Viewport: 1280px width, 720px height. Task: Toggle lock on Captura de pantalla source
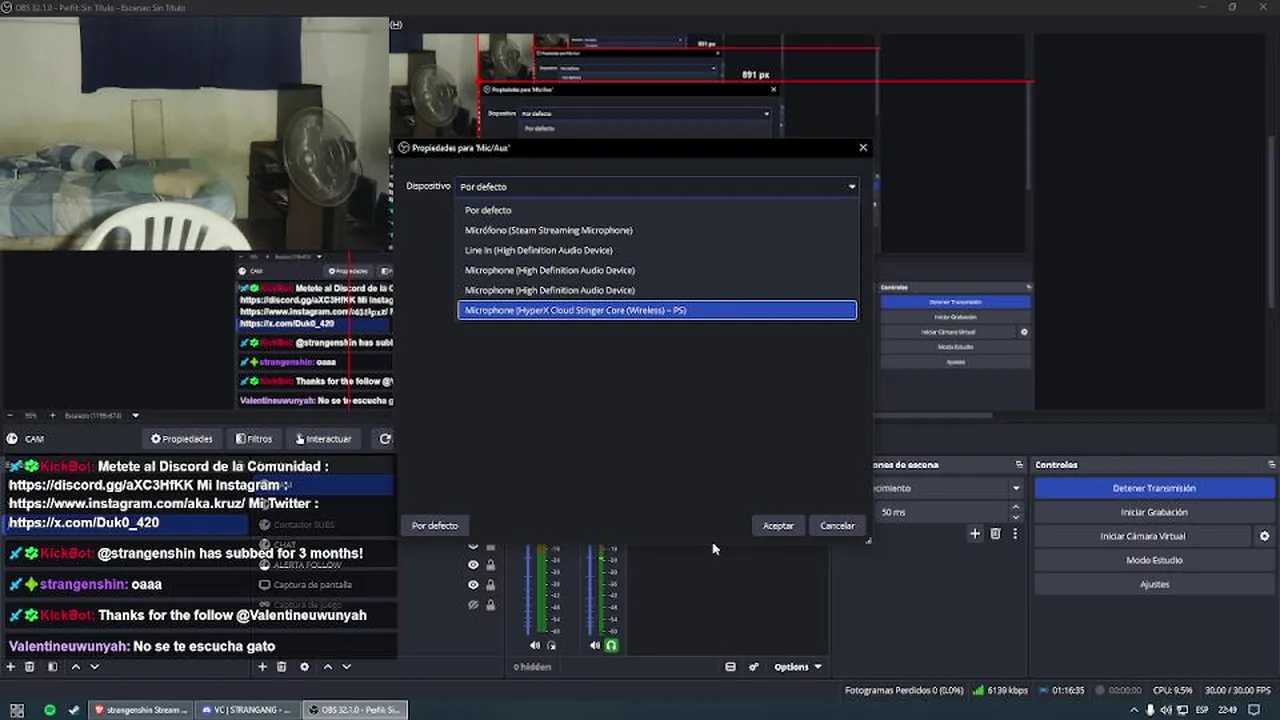click(490, 585)
